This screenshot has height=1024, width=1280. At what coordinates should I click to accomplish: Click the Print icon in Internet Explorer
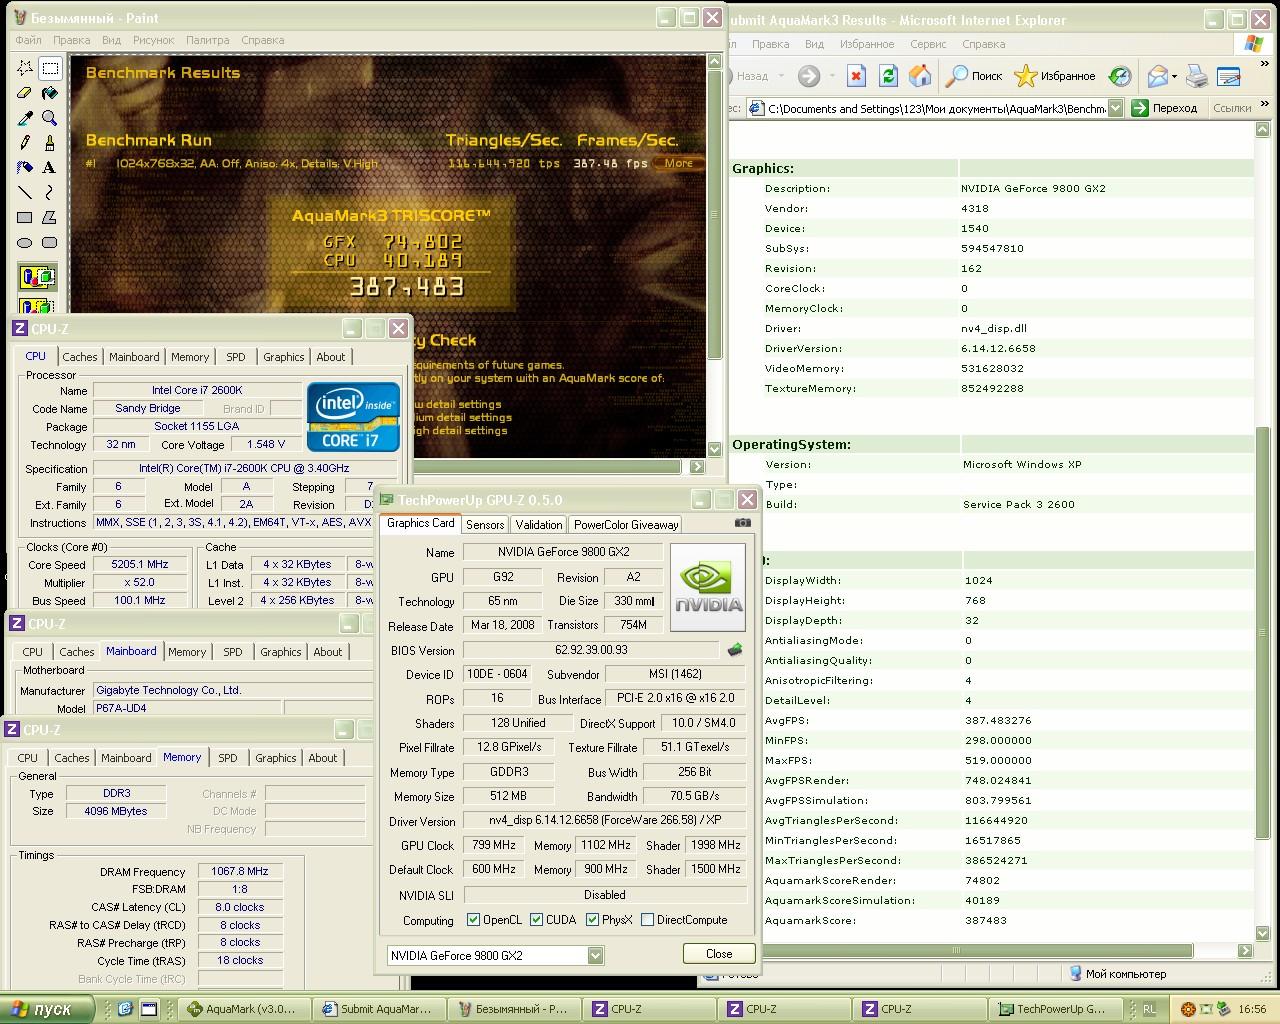1197,76
